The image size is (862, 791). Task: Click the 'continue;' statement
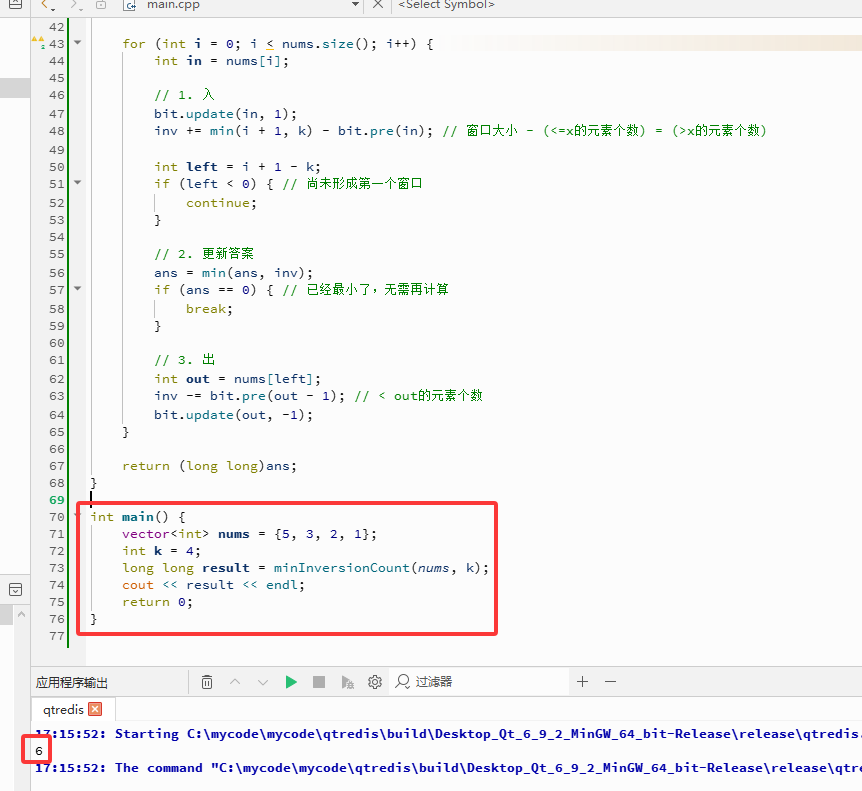(221, 203)
